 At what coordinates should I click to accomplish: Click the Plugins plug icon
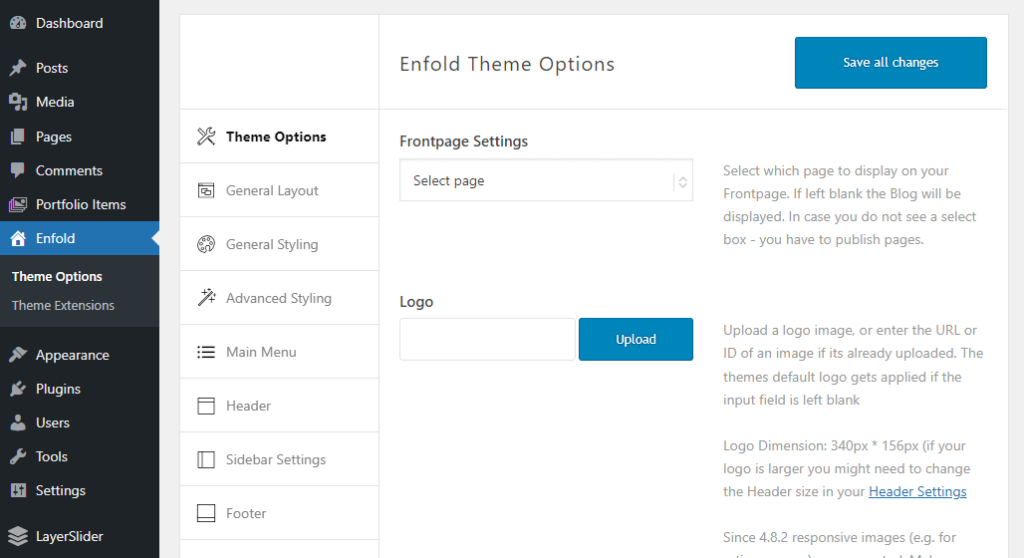point(18,389)
